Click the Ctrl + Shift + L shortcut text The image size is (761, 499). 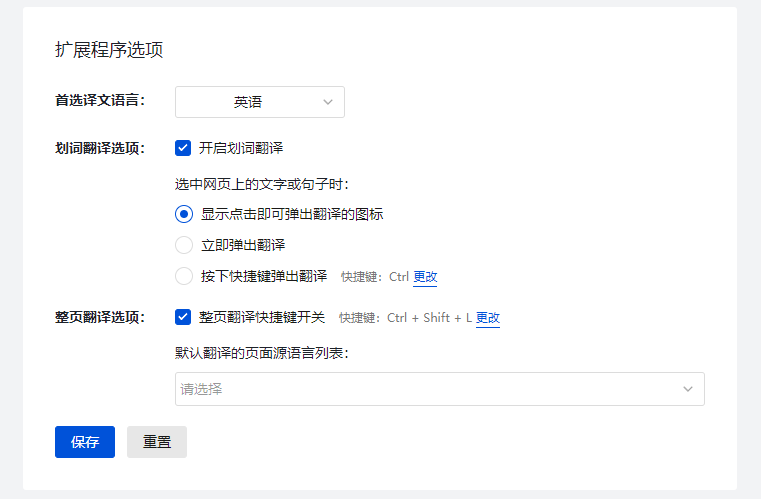click(429, 318)
